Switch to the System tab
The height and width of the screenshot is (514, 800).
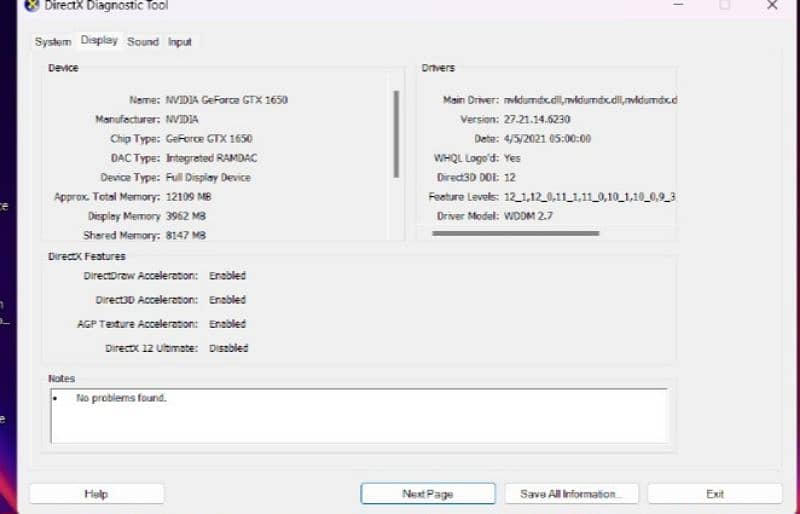click(x=53, y=42)
